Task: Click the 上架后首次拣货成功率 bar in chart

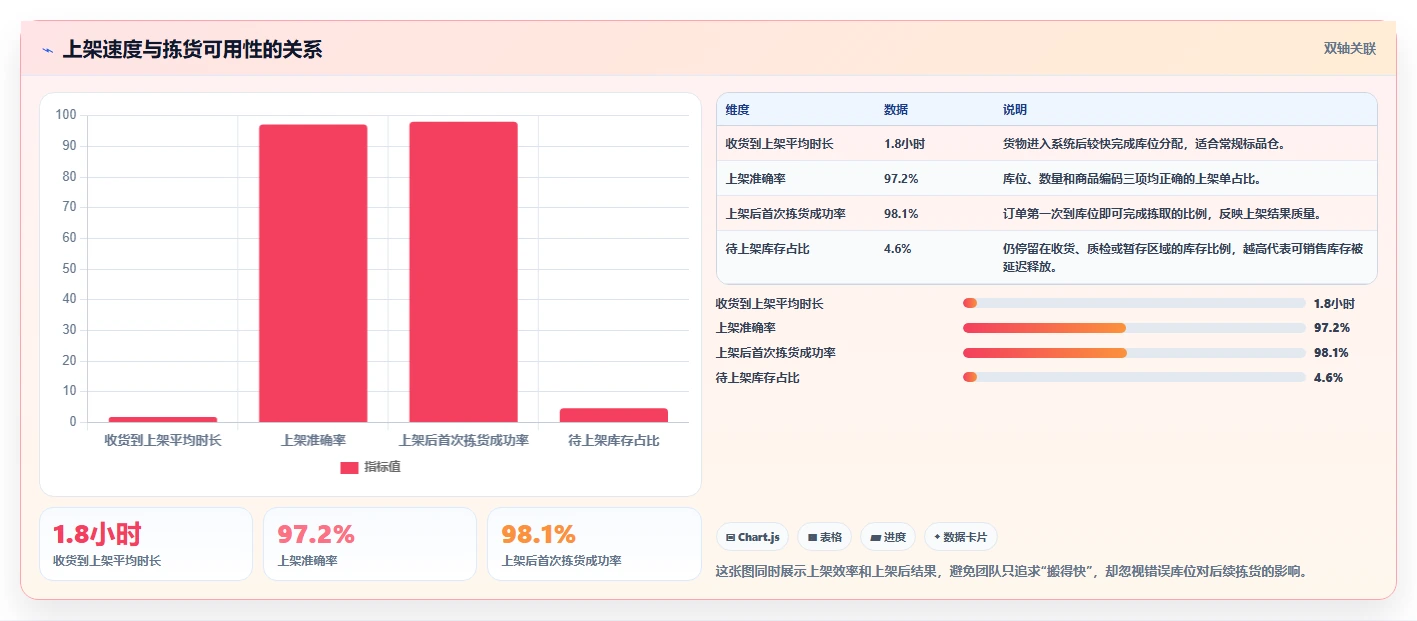Action: click(463, 272)
